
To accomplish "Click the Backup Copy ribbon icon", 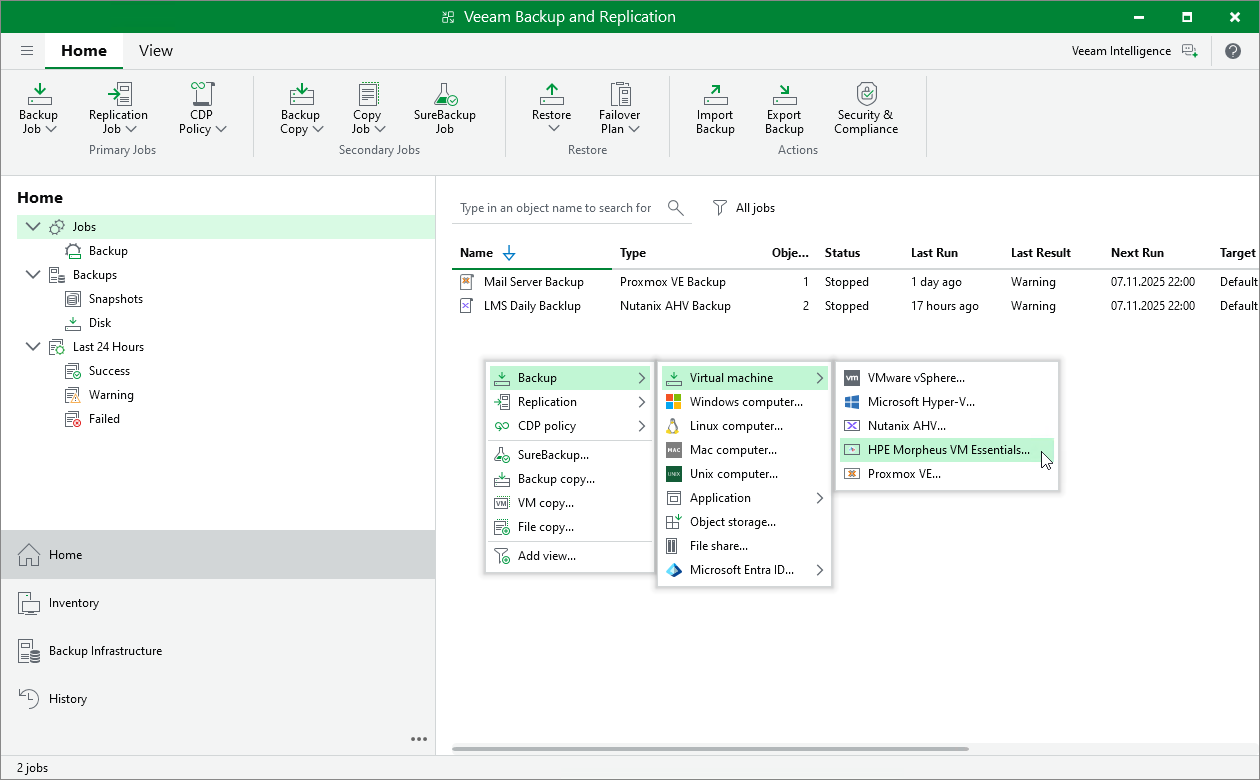I will tap(300, 96).
